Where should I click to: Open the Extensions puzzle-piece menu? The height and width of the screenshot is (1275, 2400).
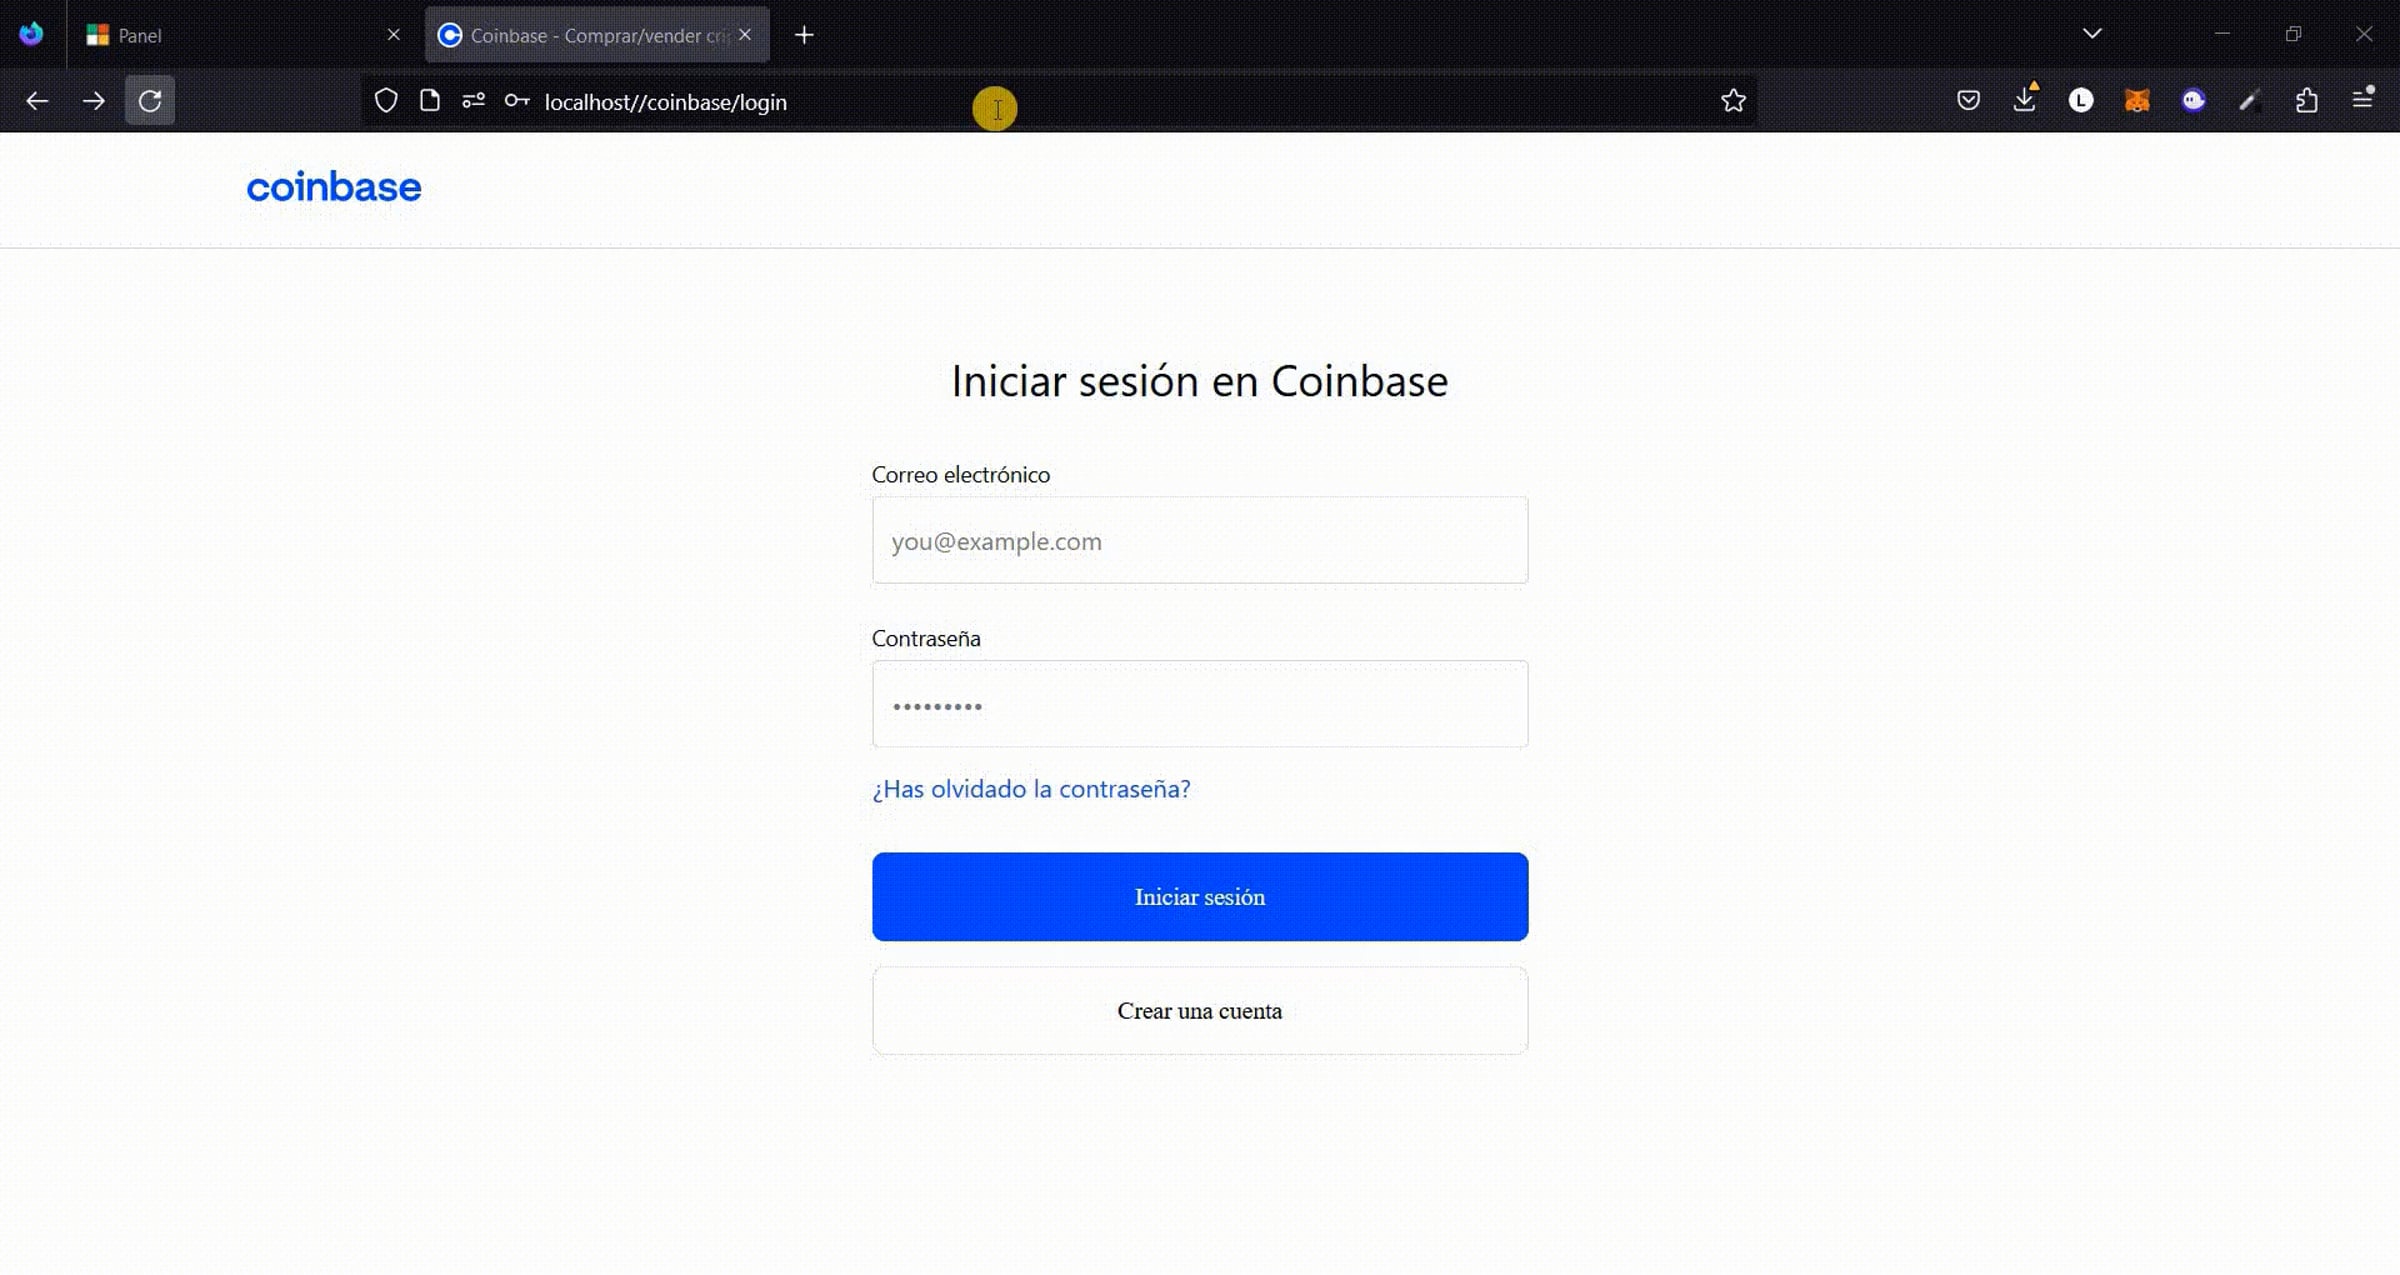2306,101
